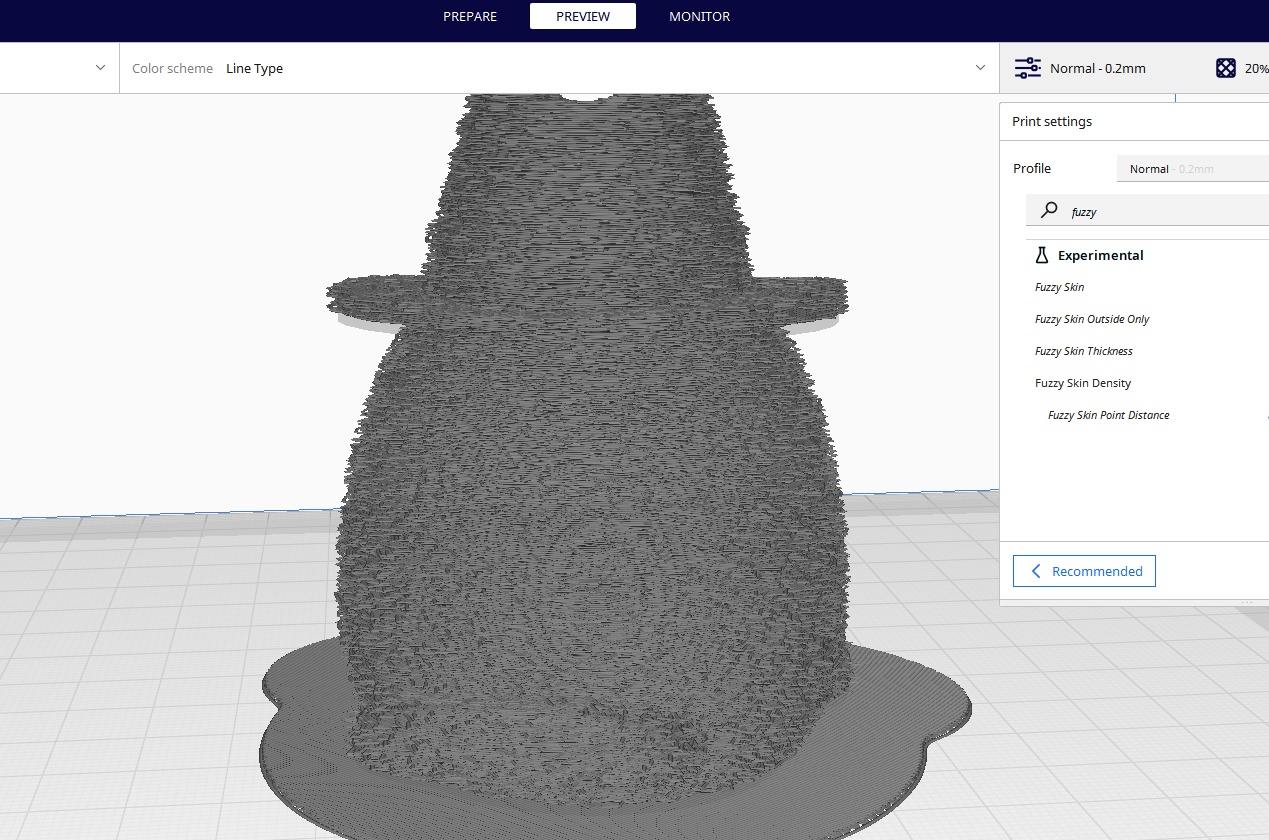Image resolution: width=1269 pixels, height=840 pixels.
Task: Click the print settings sliders icon beside Normal - 0.2mm
Action: click(x=1027, y=68)
